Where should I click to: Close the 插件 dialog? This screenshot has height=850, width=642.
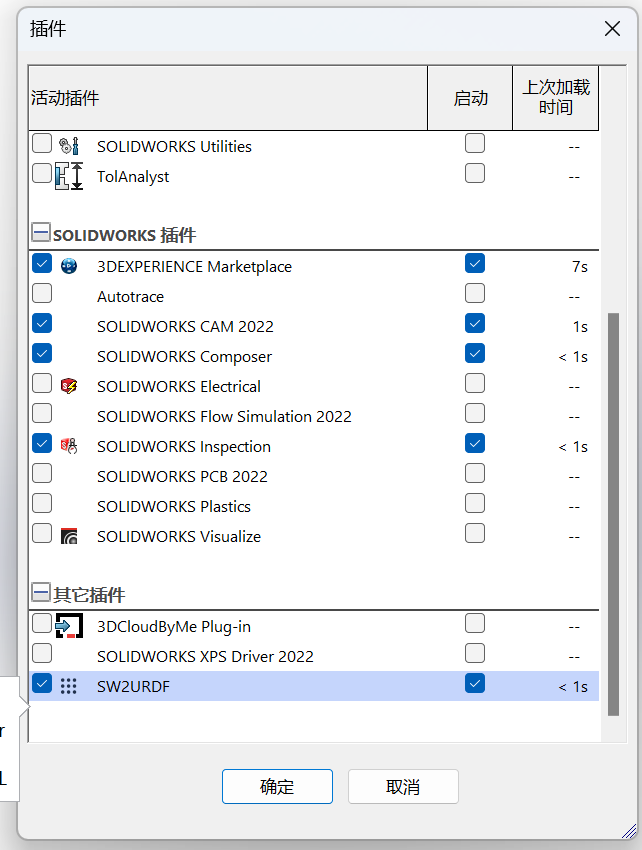pos(612,29)
